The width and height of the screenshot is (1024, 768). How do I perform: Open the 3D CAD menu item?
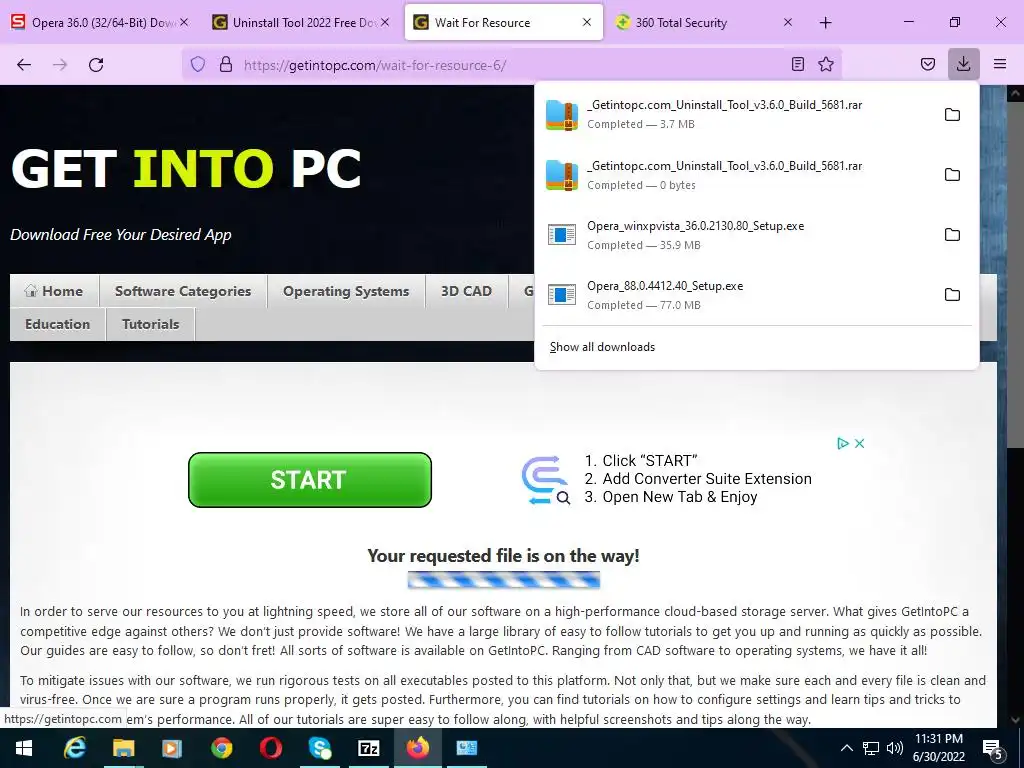[466, 291]
